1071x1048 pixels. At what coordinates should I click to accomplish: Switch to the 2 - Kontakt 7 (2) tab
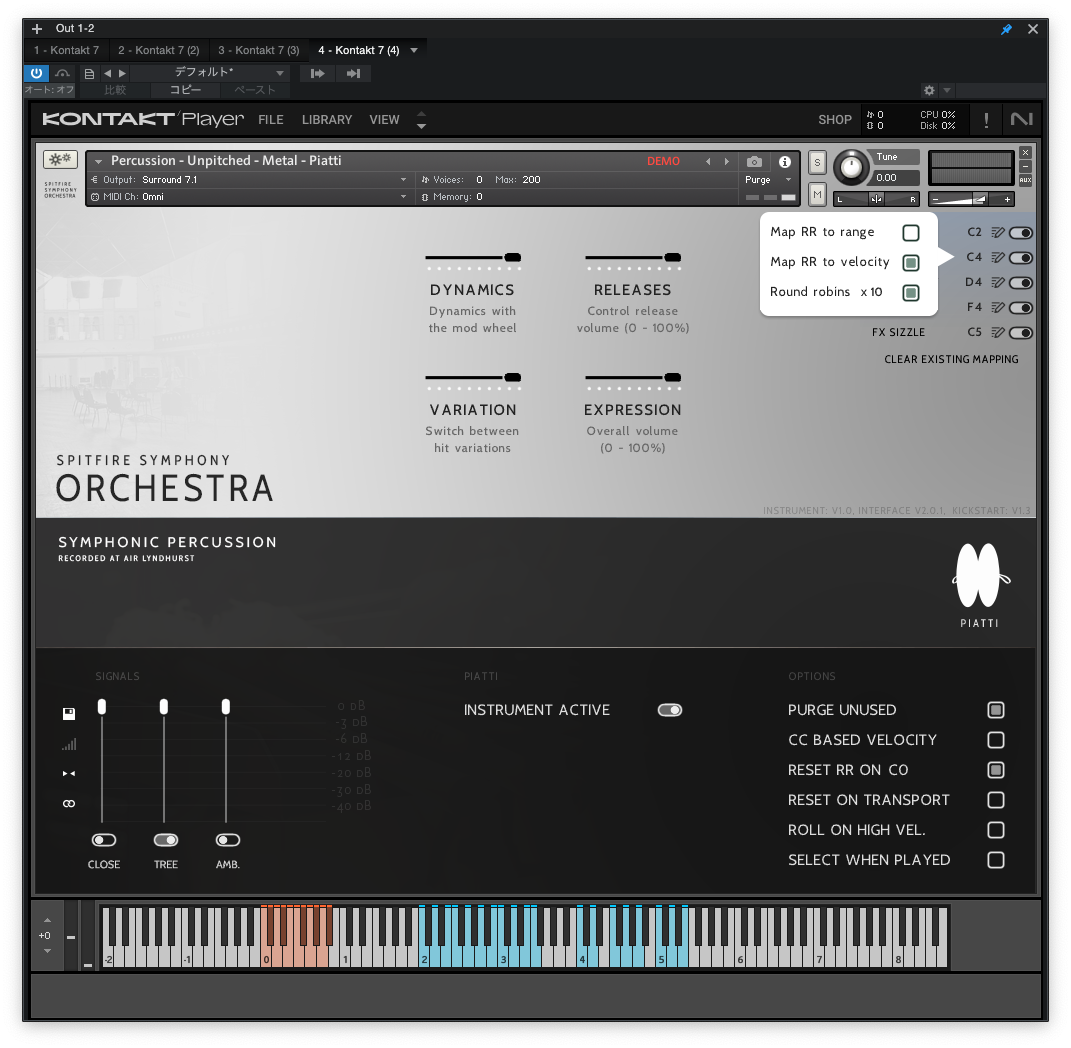158,50
